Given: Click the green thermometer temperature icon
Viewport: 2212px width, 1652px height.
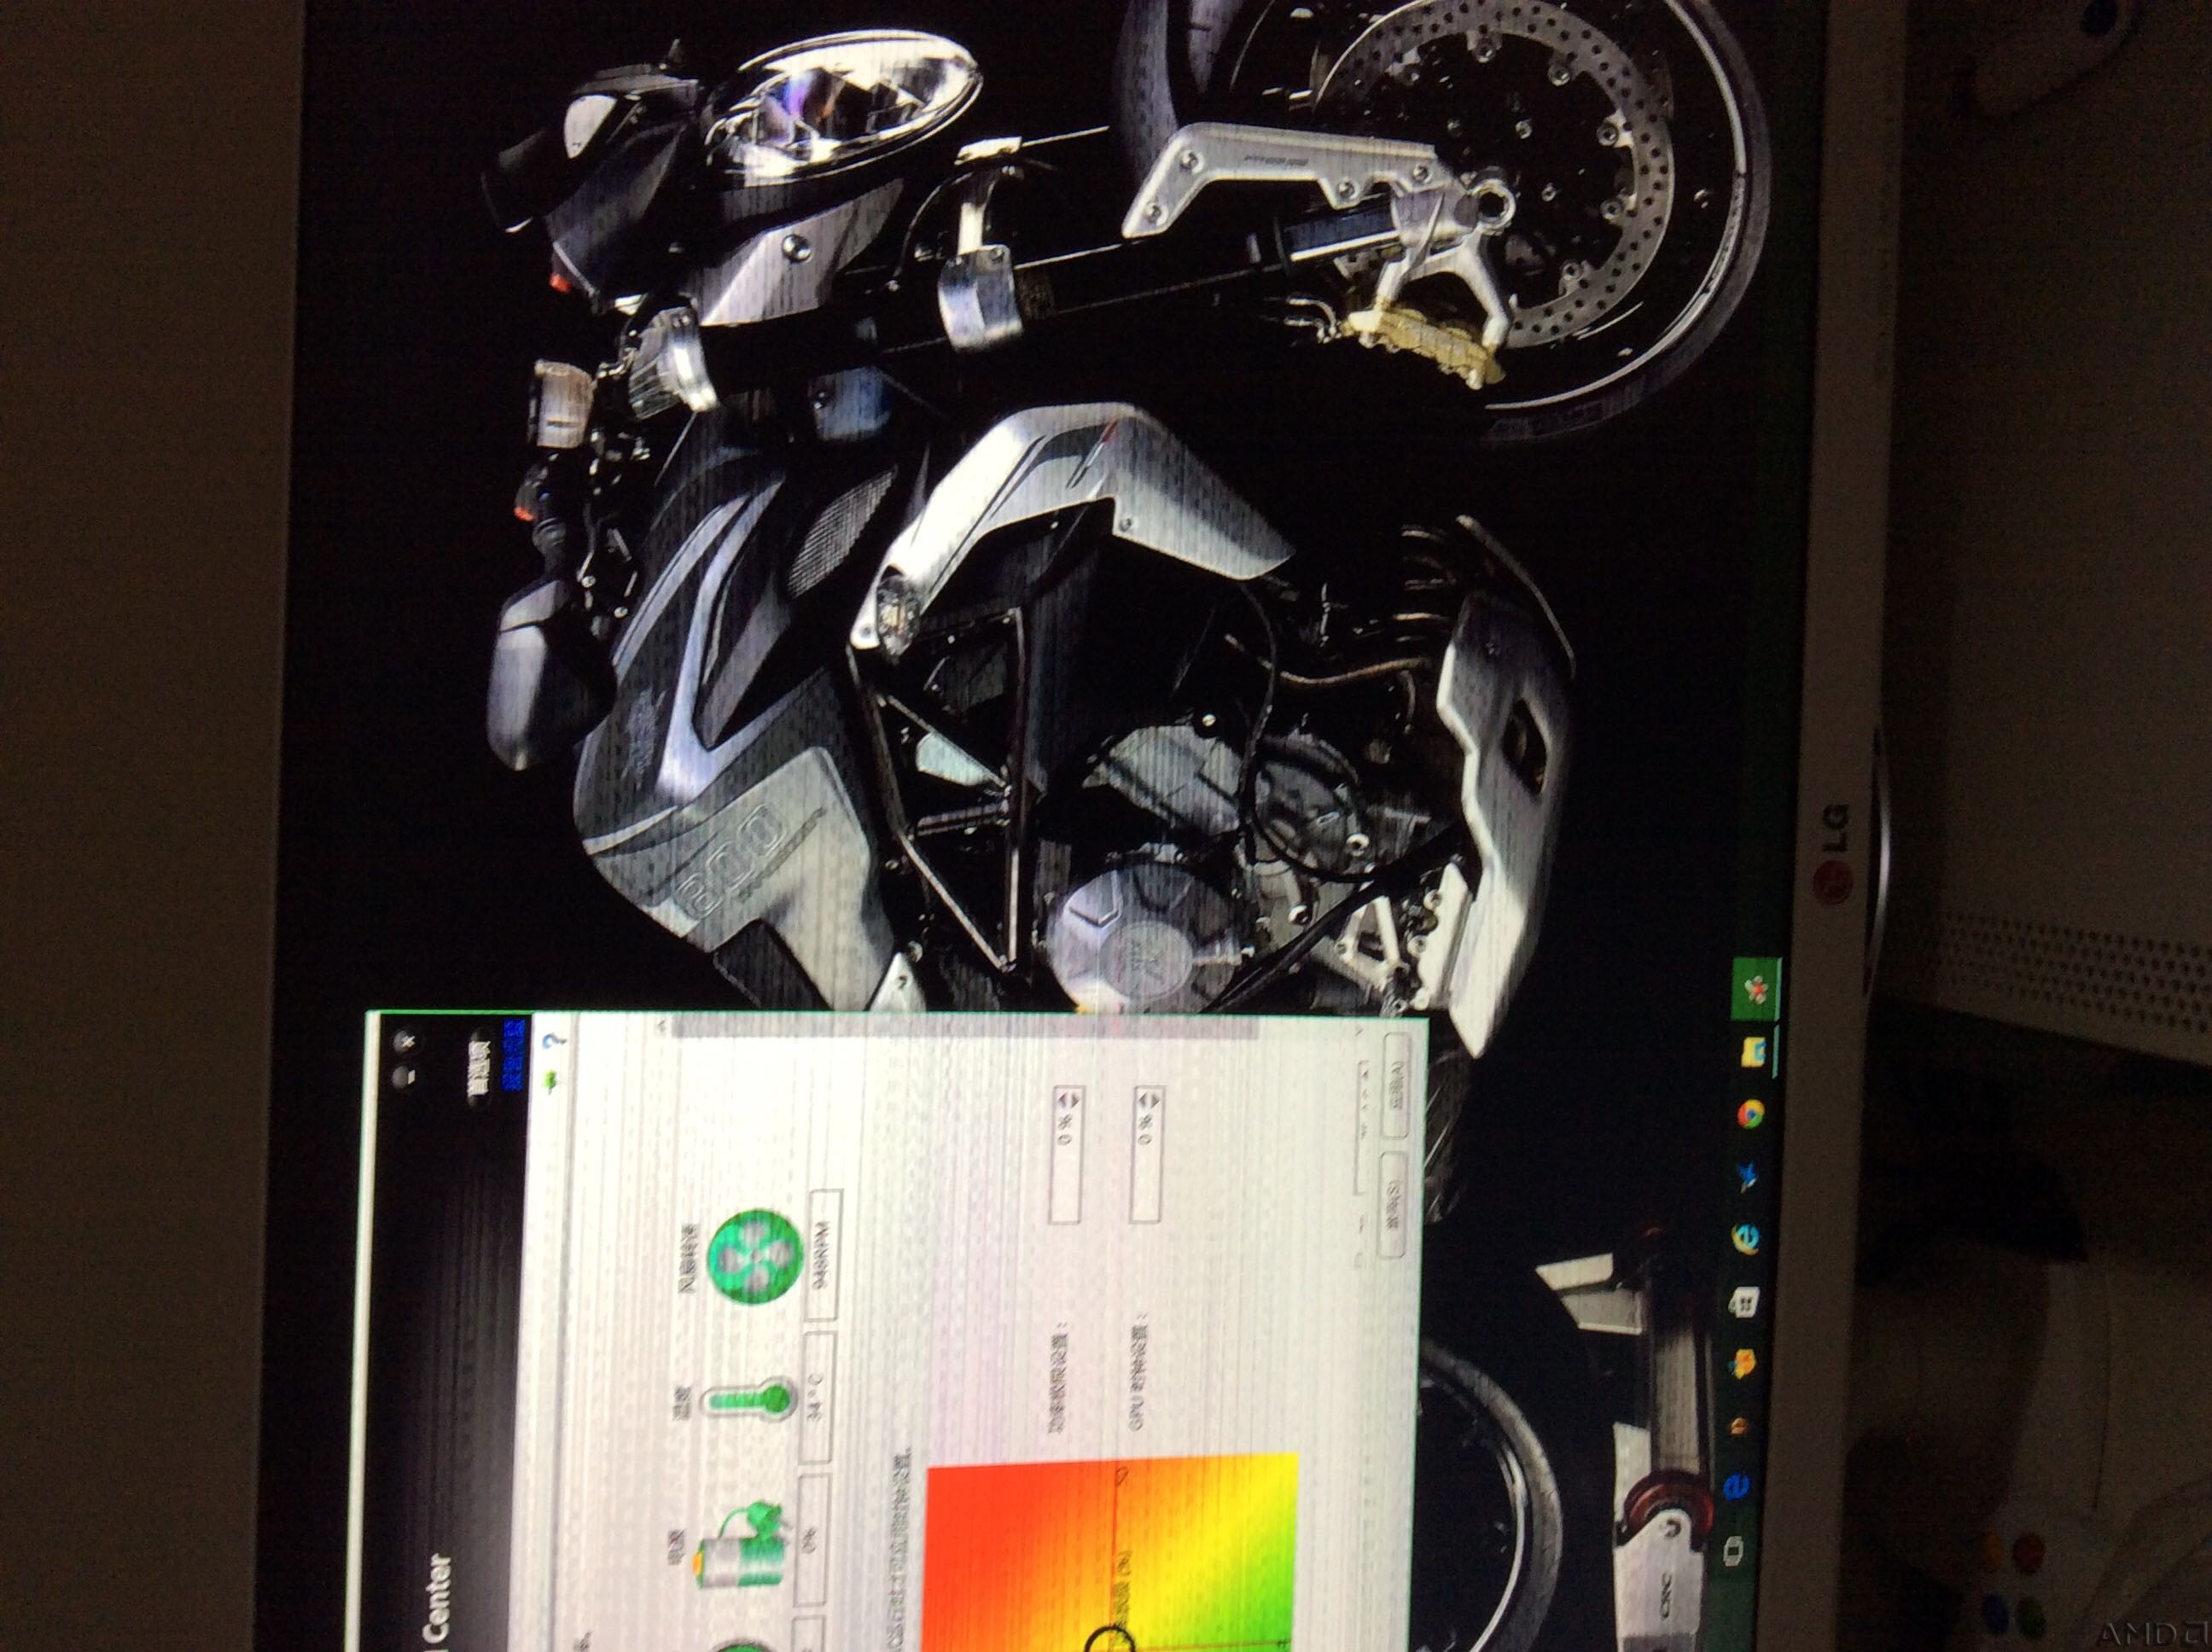Looking at the screenshot, I should (750, 1401).
